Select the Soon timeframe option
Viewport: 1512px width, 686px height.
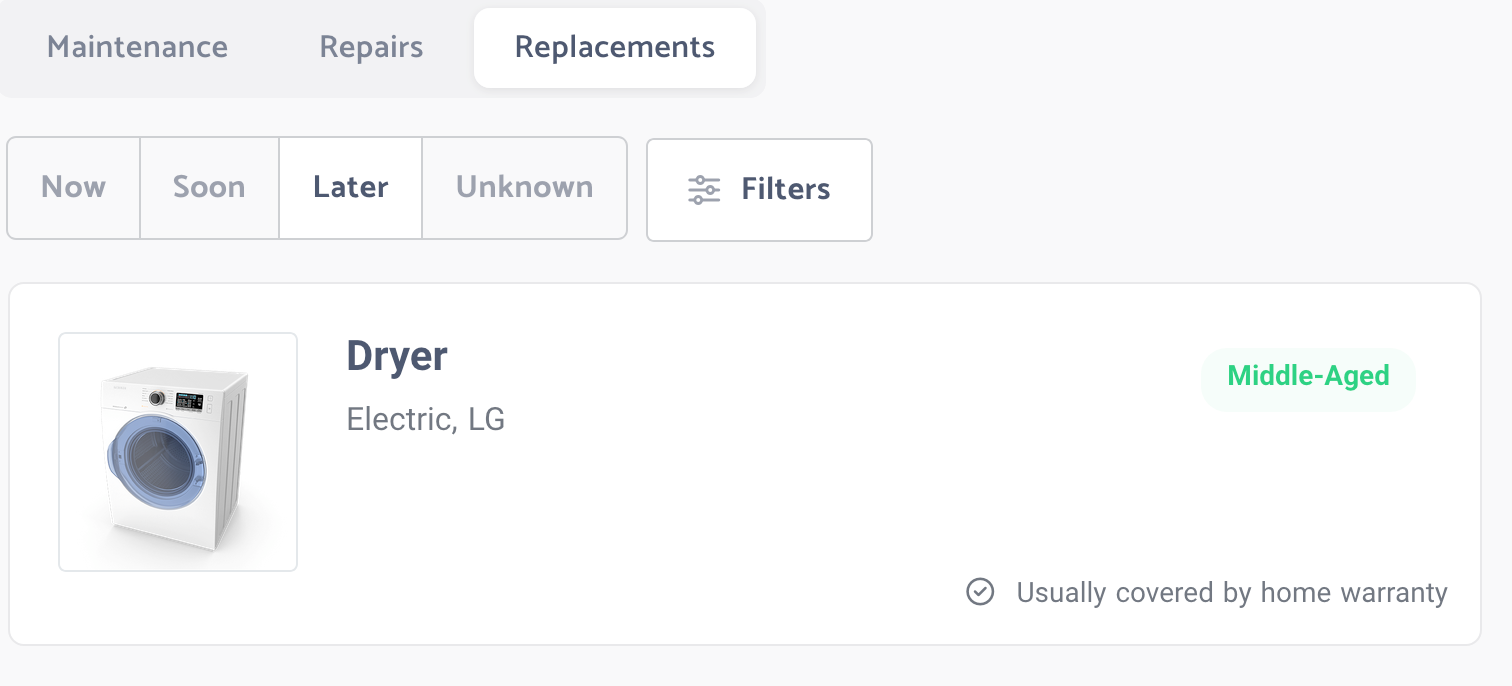click(209, 188)
